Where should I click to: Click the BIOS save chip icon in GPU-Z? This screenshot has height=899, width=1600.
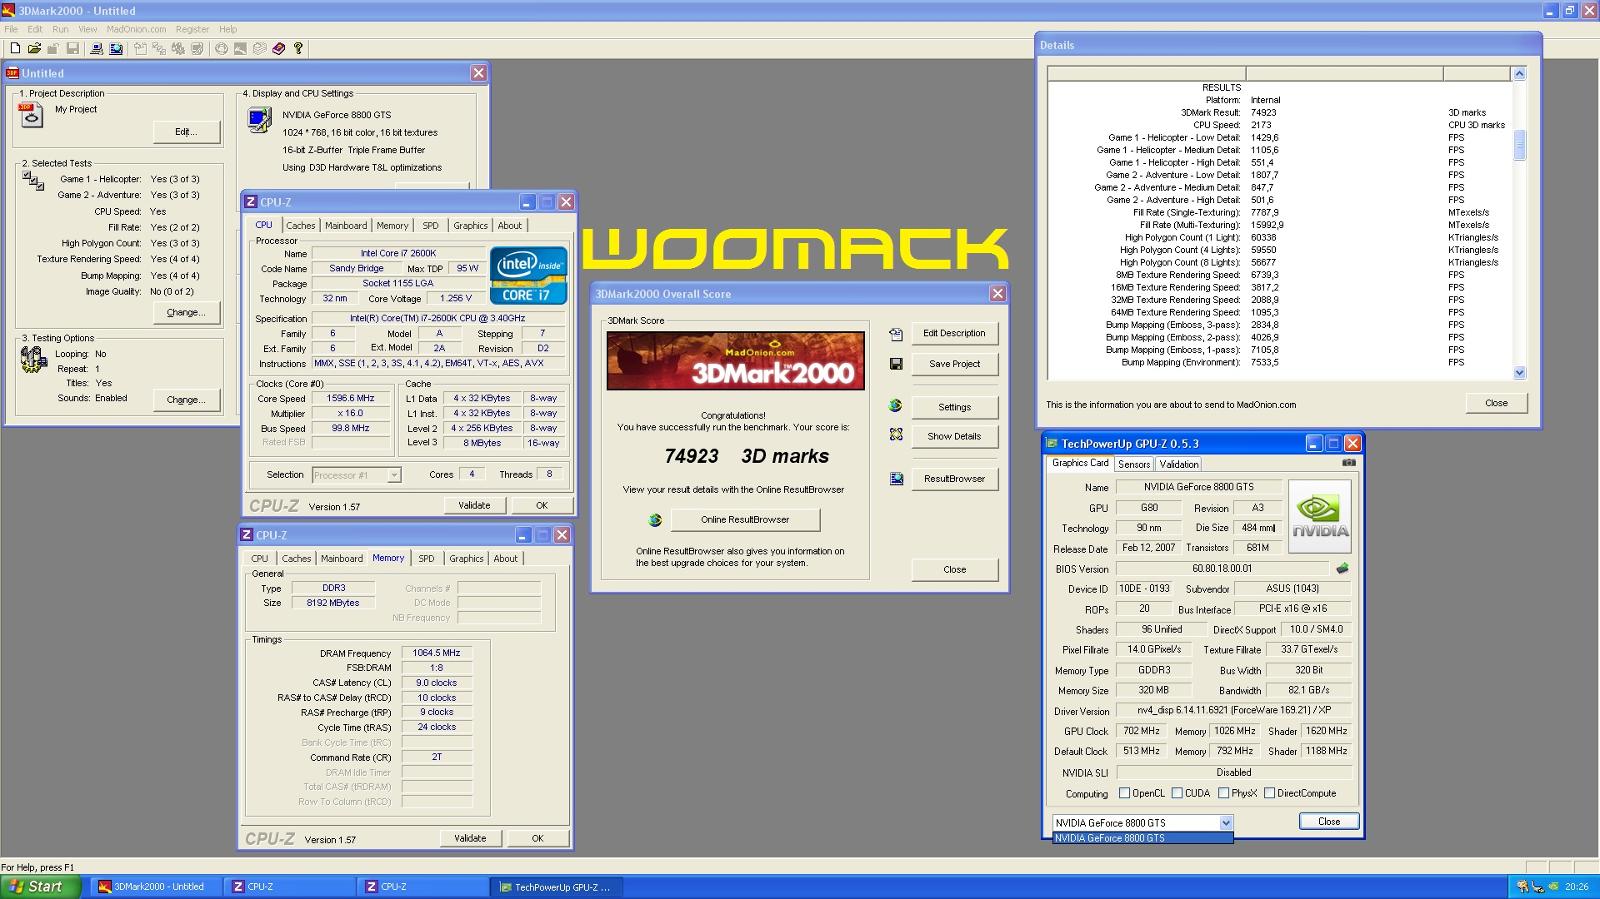click(x=1342, y=568)
